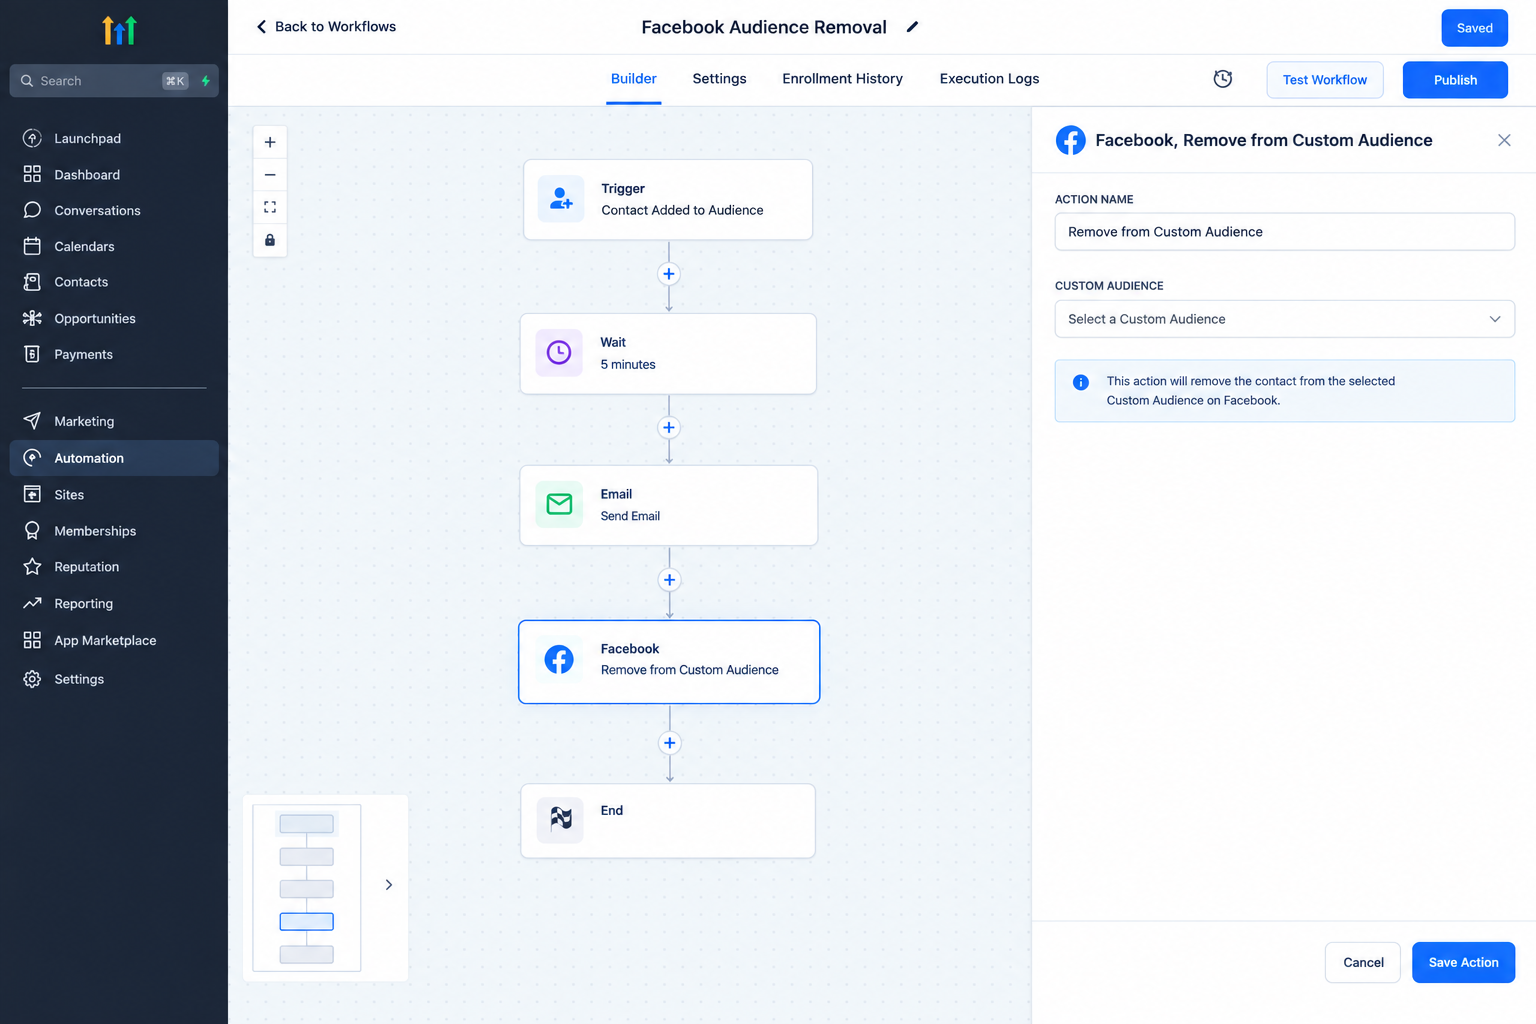Select the Facebook Remove from Custom Audience node
1536x1024 pixels.
[669, 662]
